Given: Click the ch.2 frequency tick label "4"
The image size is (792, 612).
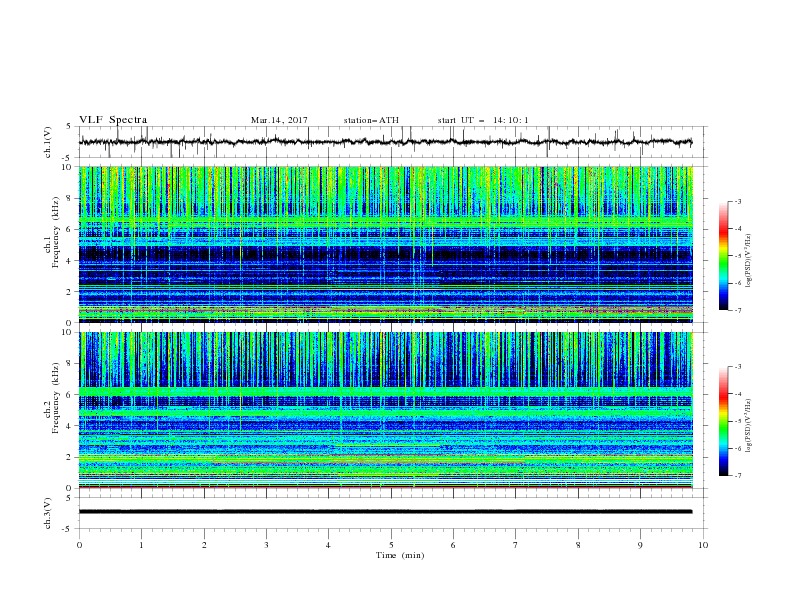Looking at the screenshot, I should pyautogui.click(x=69, y=426).
